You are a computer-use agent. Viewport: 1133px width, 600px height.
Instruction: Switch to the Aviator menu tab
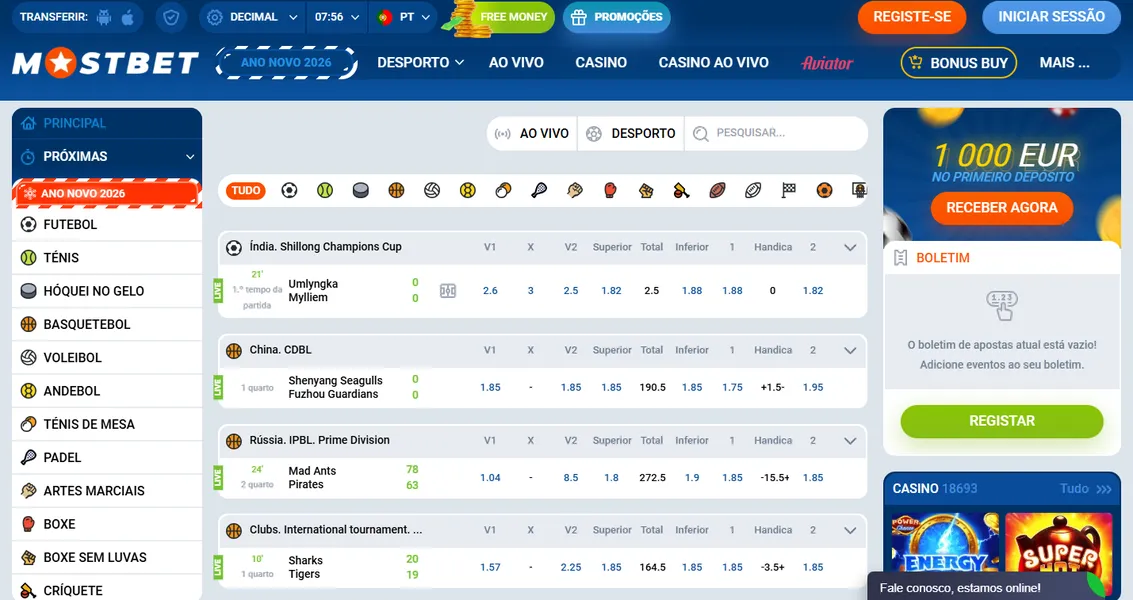[827, 62]
